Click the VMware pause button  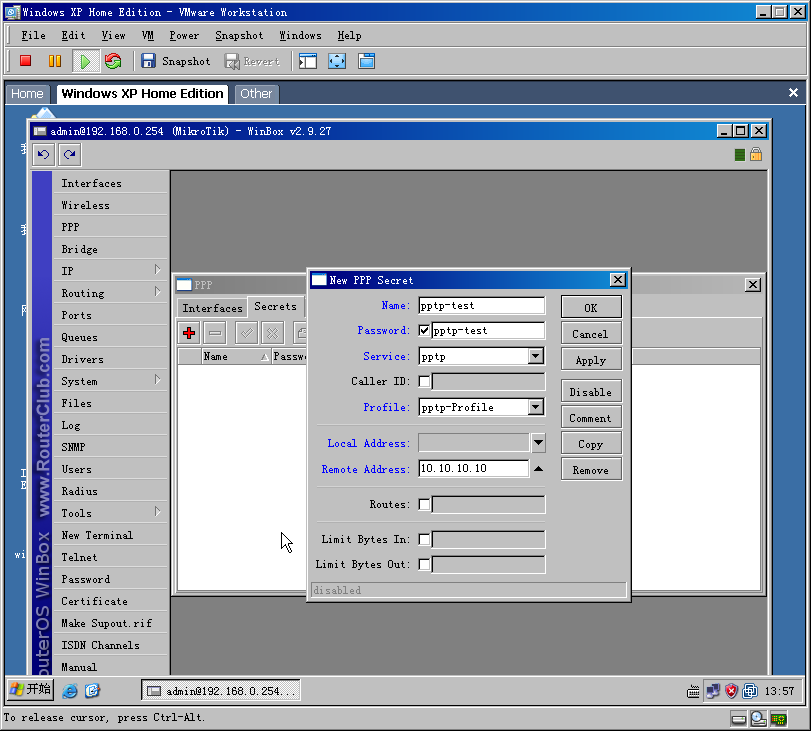click(x=55, y=61)
